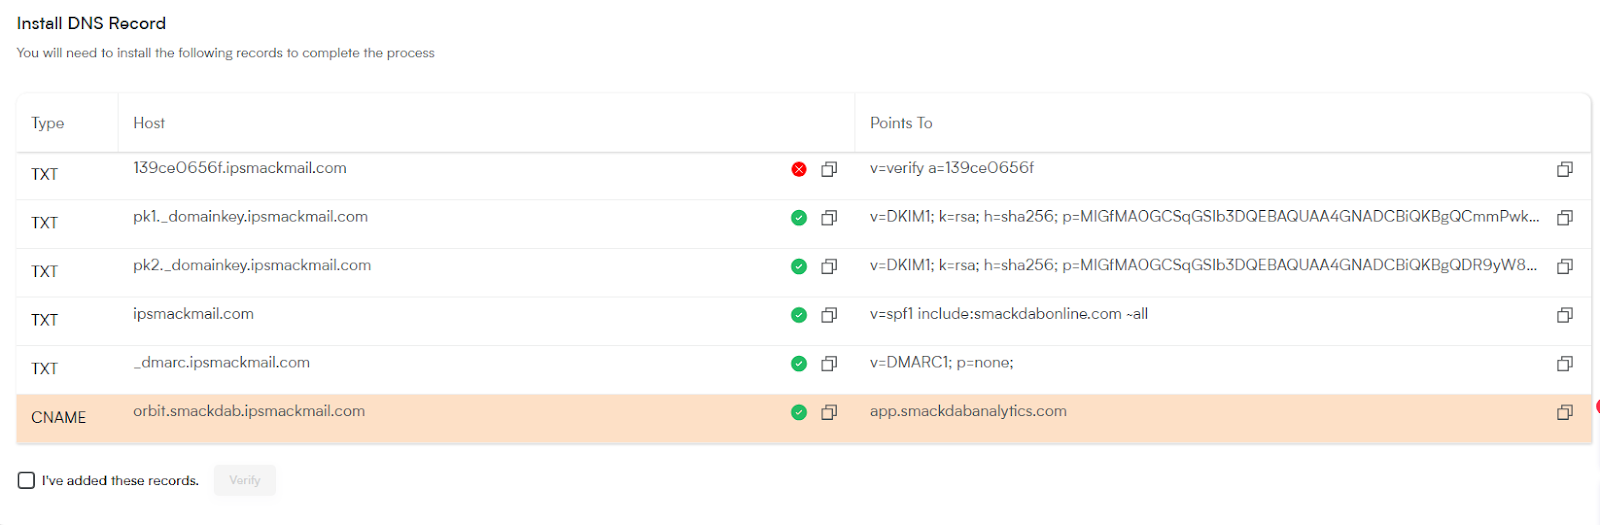Click the Host column header
This screenshot has width=1600, height=525.
[149, 123]
